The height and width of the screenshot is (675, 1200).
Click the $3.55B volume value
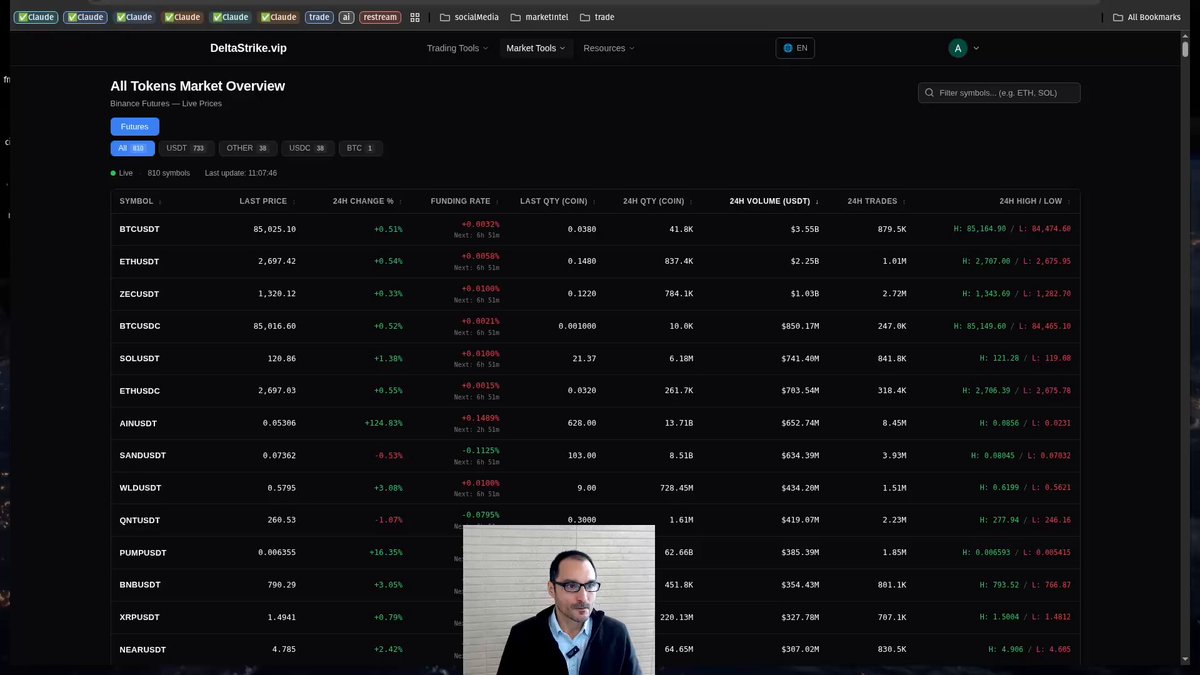(805, 229)
